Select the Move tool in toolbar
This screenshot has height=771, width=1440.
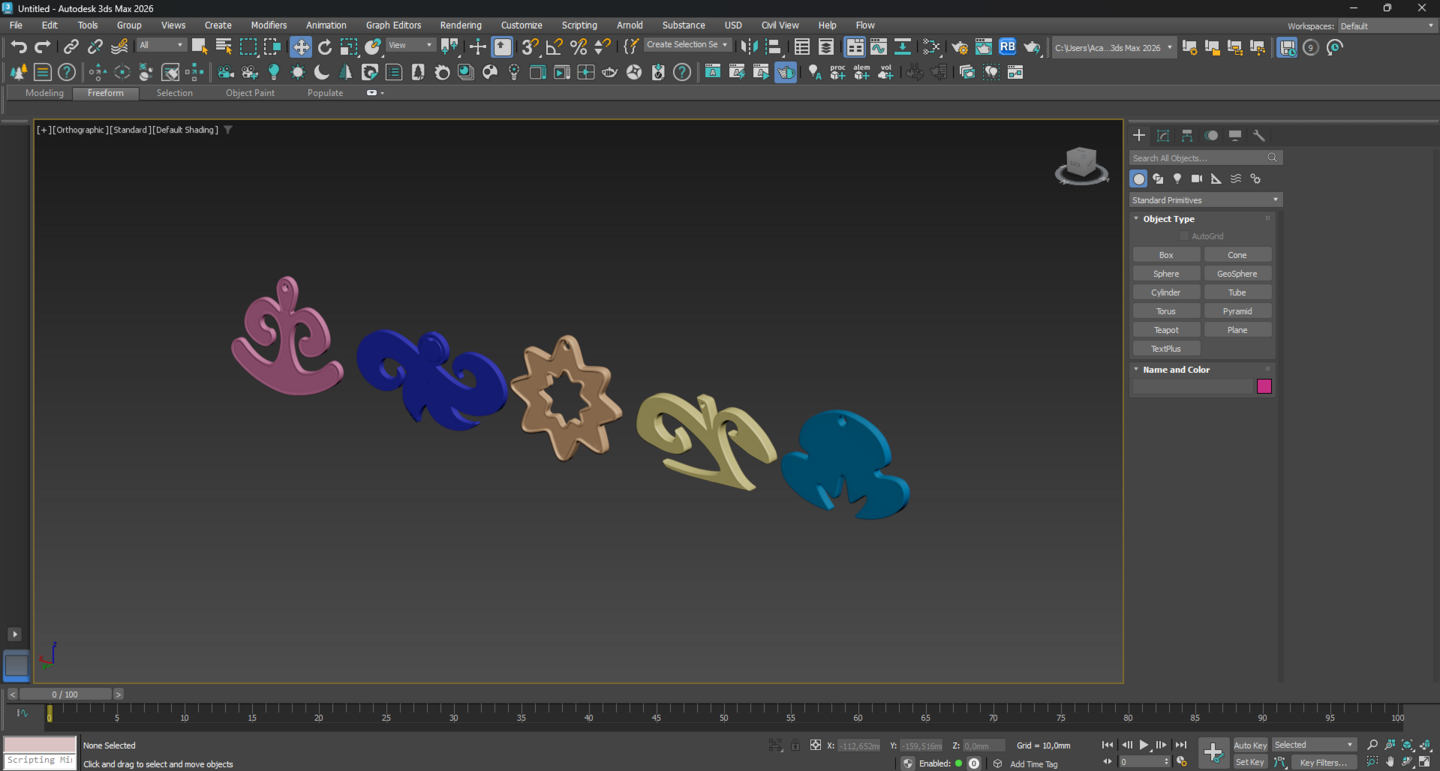click(301, 47)
